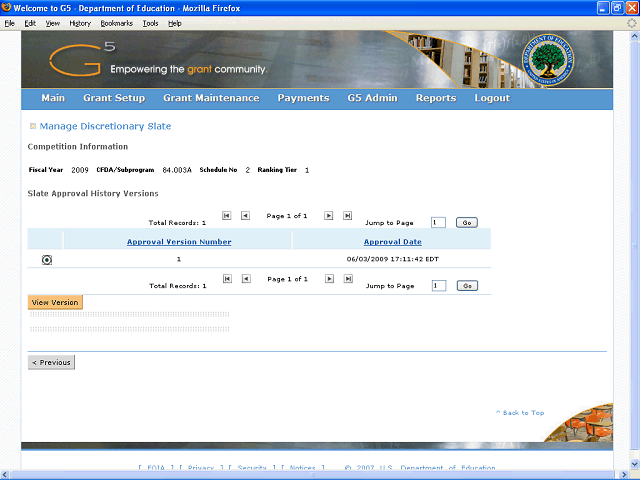Go to first page in bottom pager

[227, 279]
